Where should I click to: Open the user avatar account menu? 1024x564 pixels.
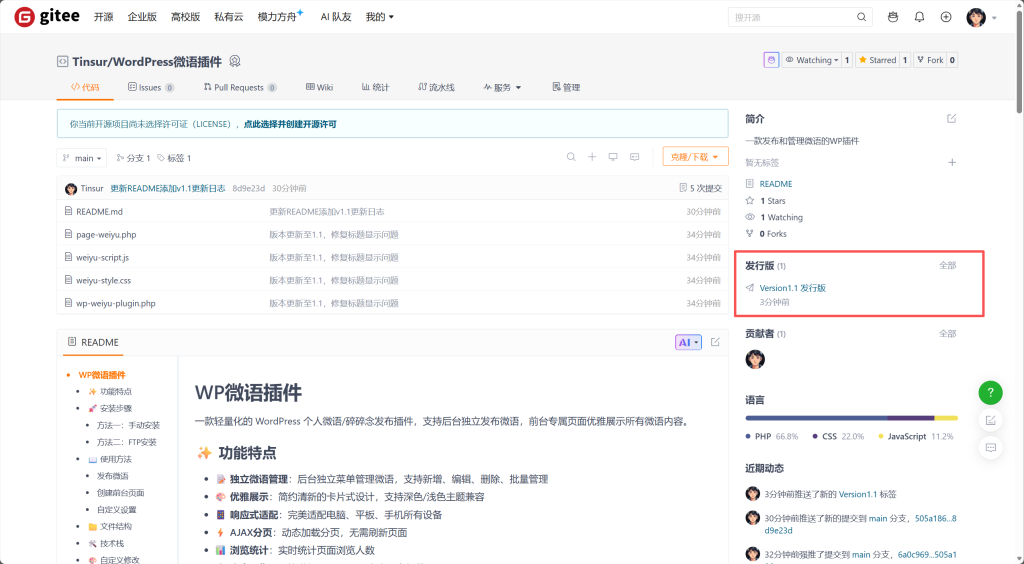click(981, 18)
